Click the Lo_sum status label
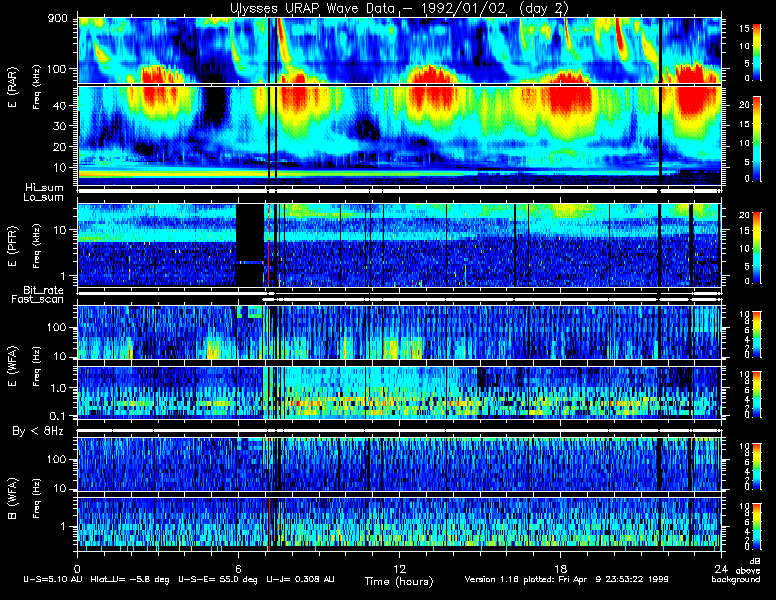This screenshot has width=776, height=600. [x=44, y=197]
